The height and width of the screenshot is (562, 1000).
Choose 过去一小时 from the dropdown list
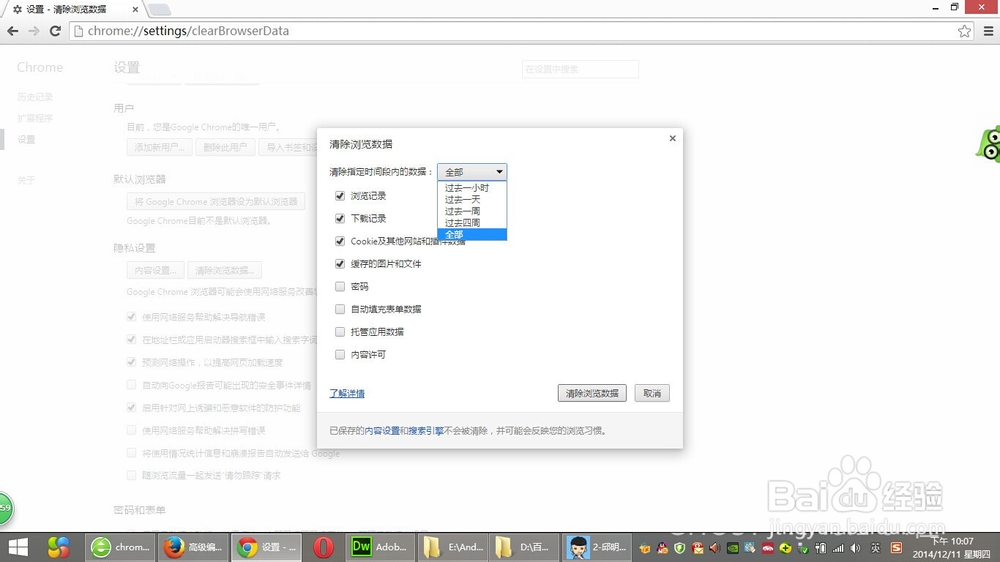click(472, 188)
